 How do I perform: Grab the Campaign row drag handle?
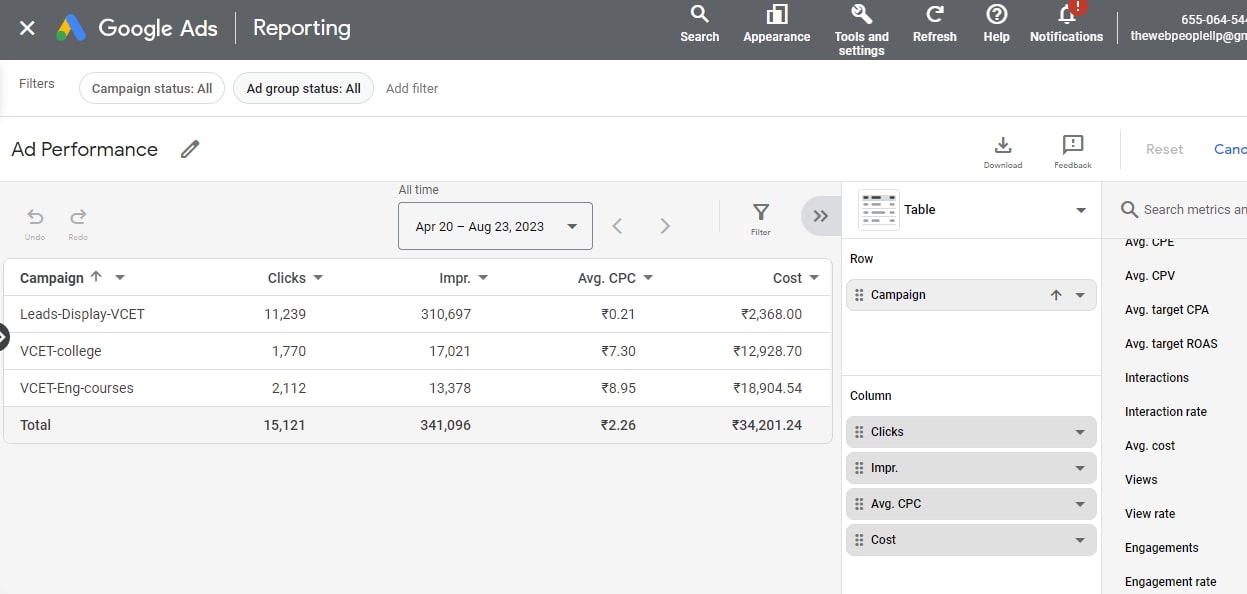click(859, 295)
